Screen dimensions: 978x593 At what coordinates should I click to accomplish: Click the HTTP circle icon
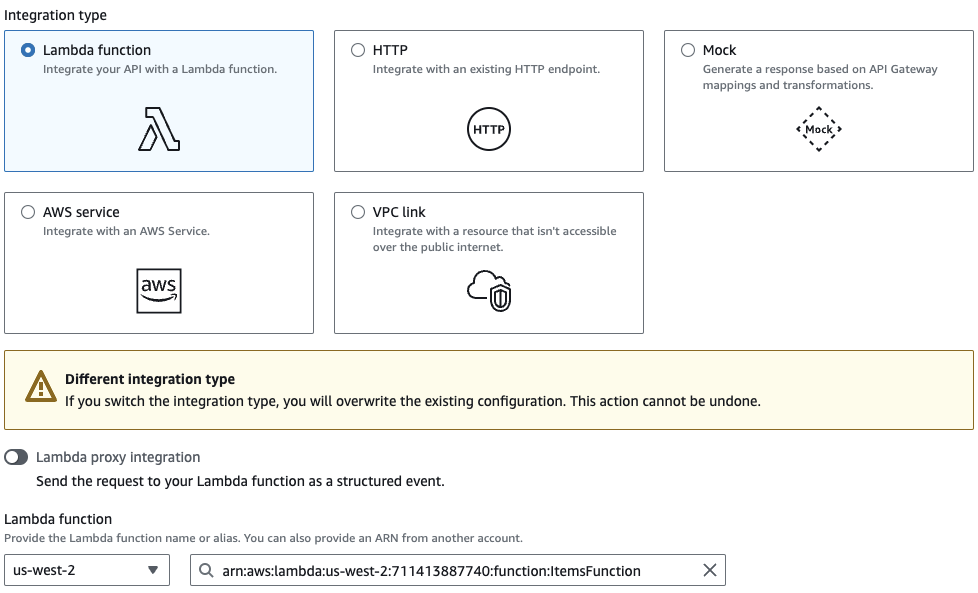click(488, 130)
